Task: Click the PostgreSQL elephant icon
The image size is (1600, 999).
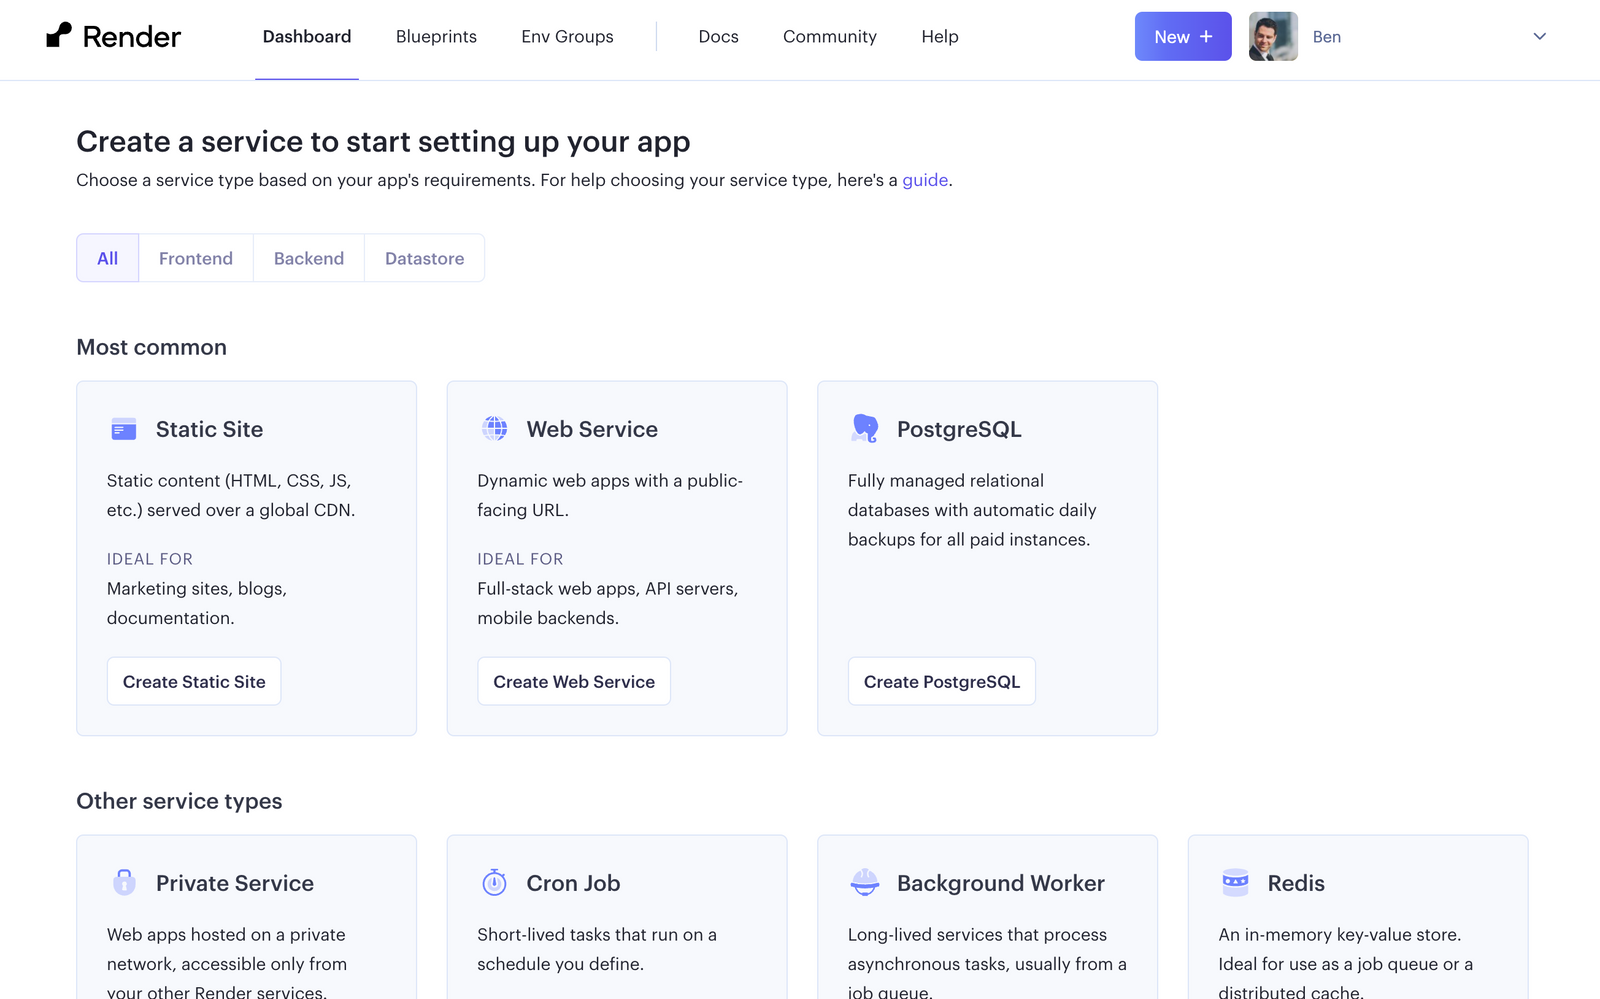Action: (865, 429)
